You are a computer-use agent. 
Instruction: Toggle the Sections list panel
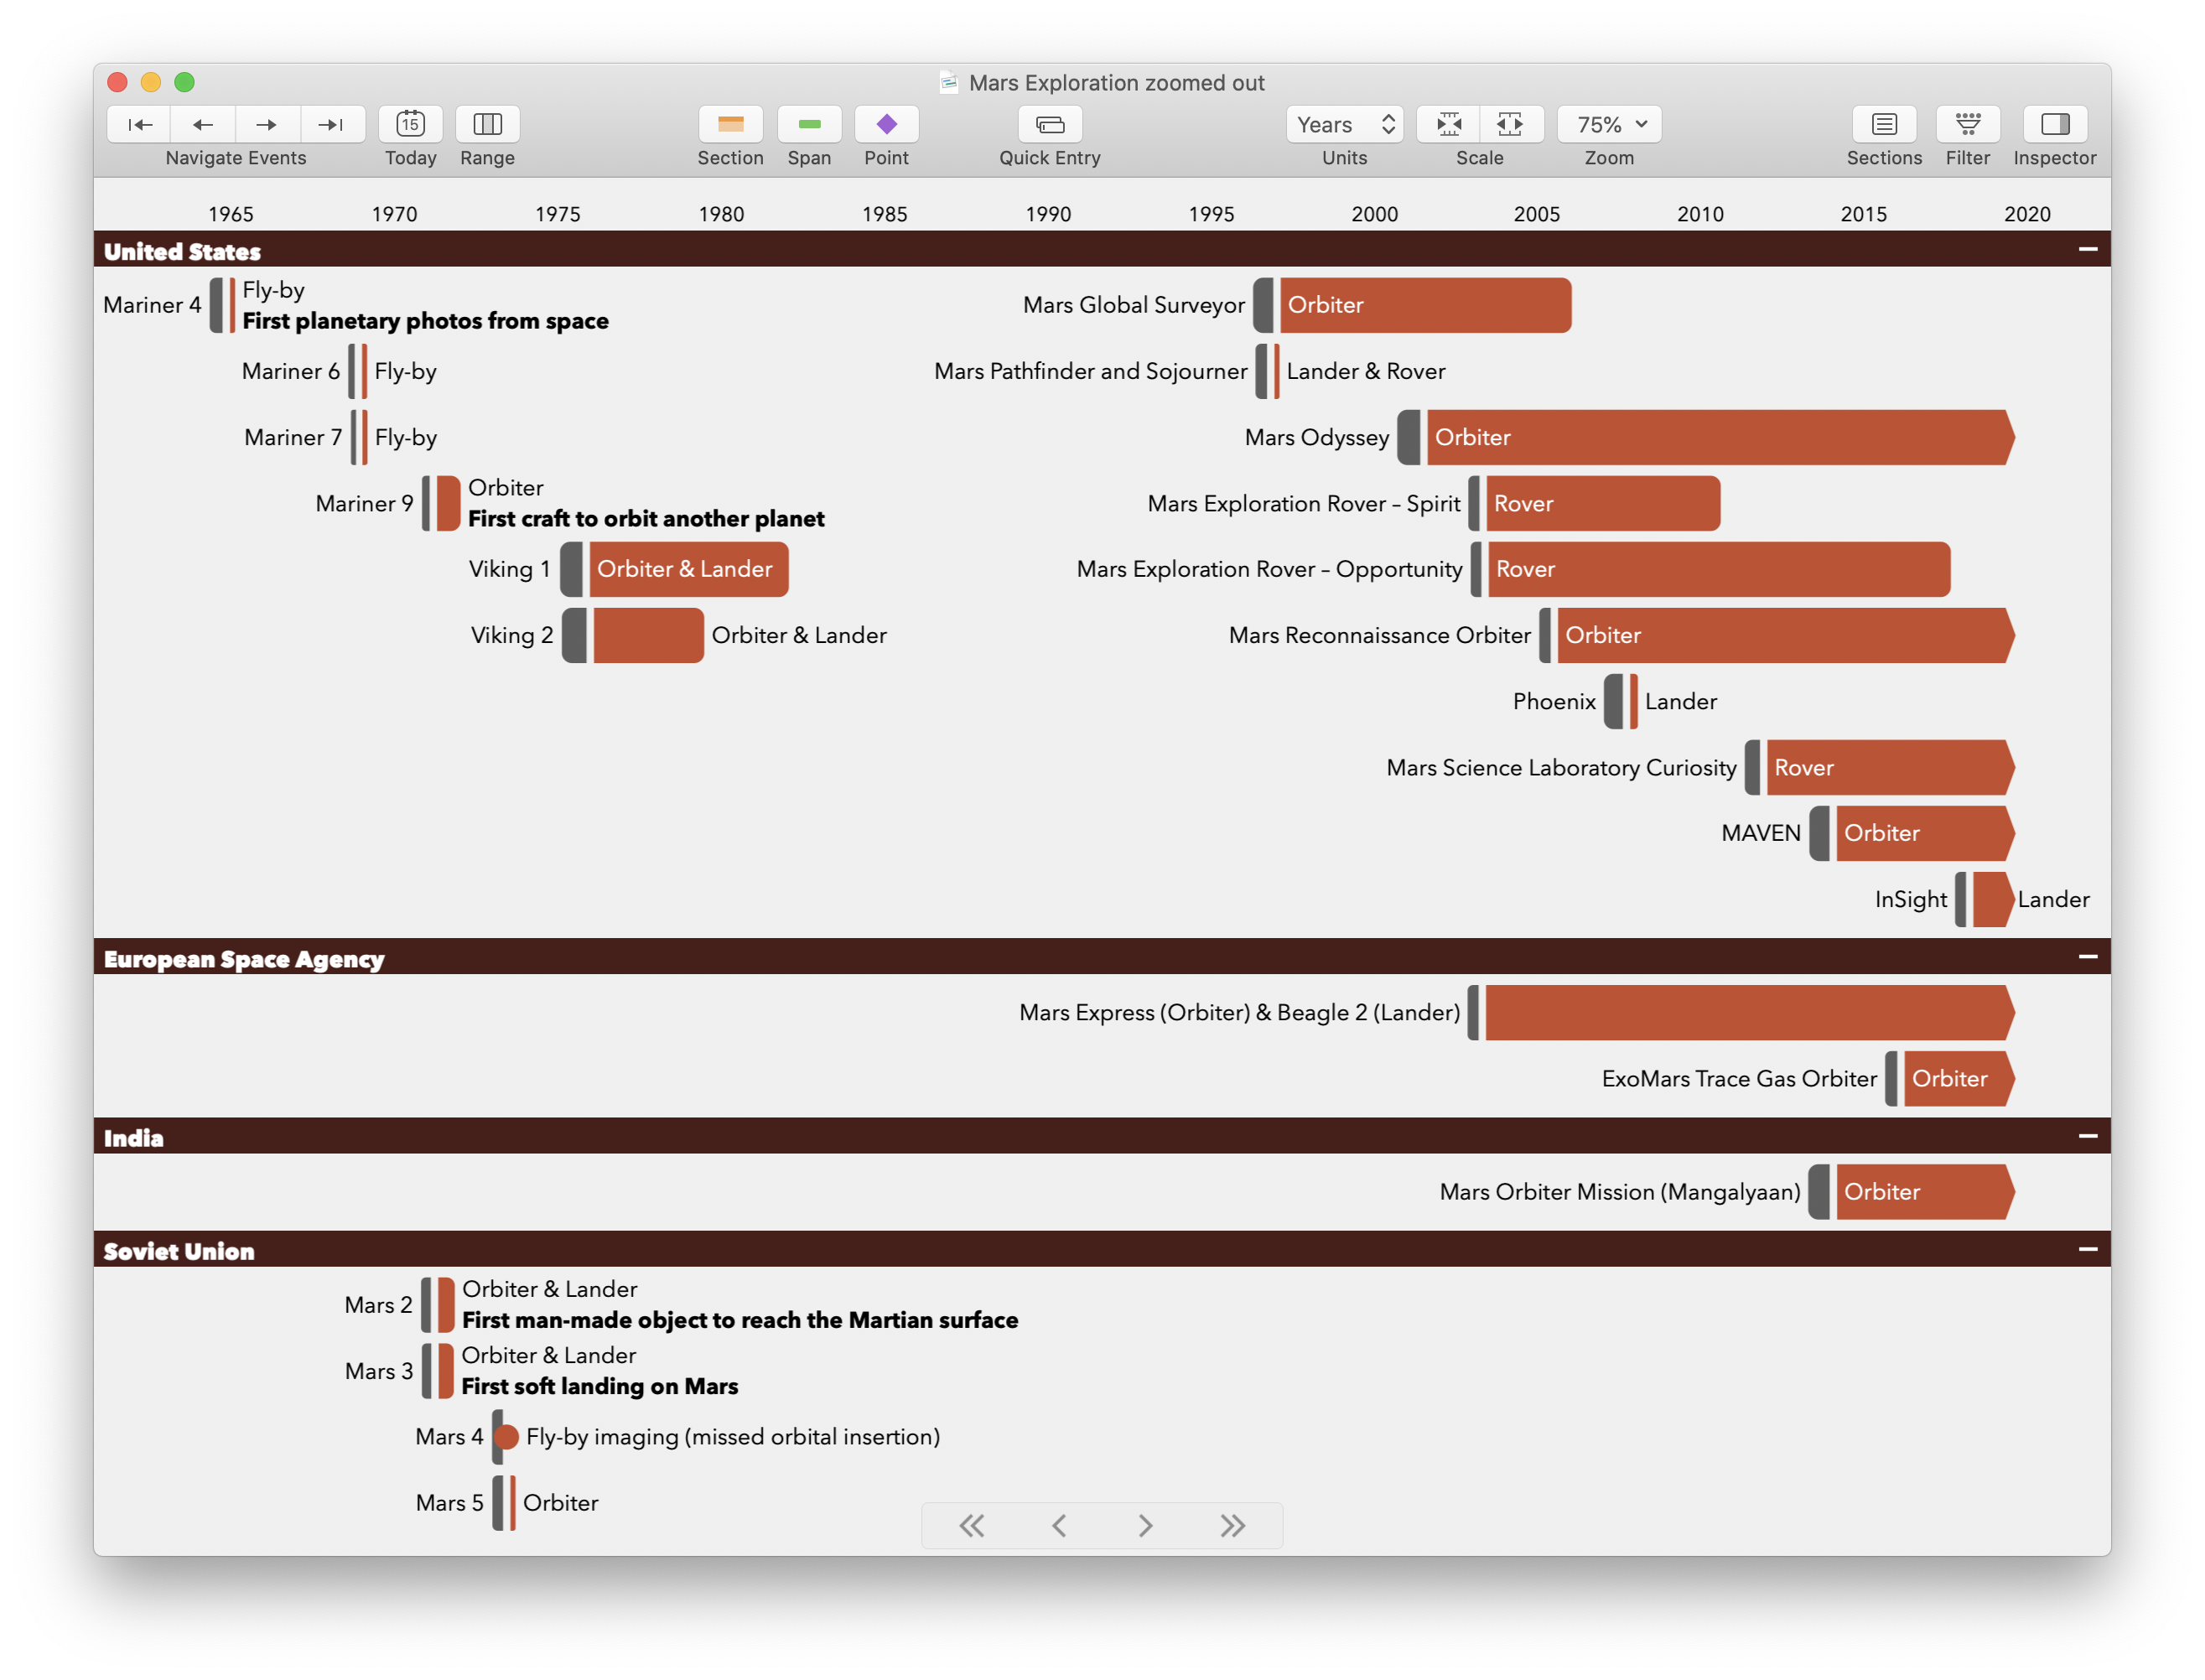(1884, 124)
